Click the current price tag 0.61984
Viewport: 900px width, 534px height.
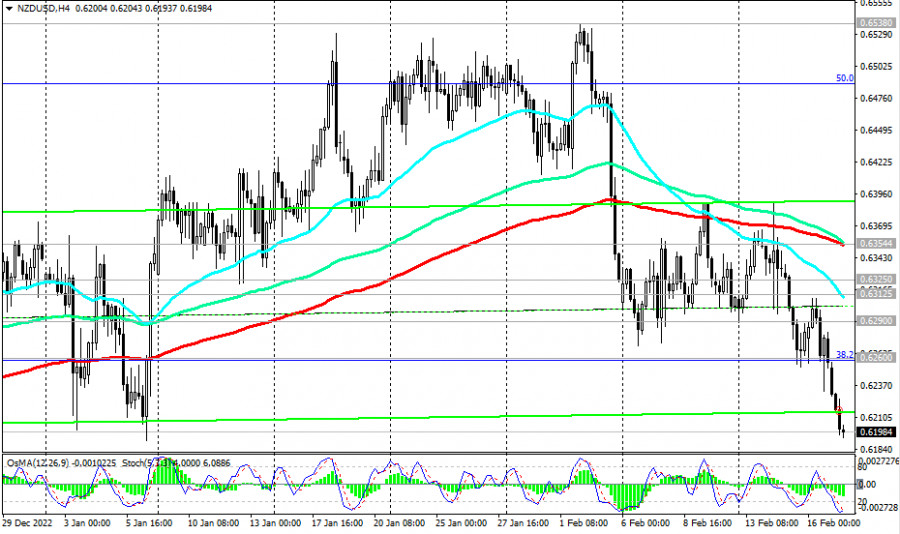(x=875, y=433)
